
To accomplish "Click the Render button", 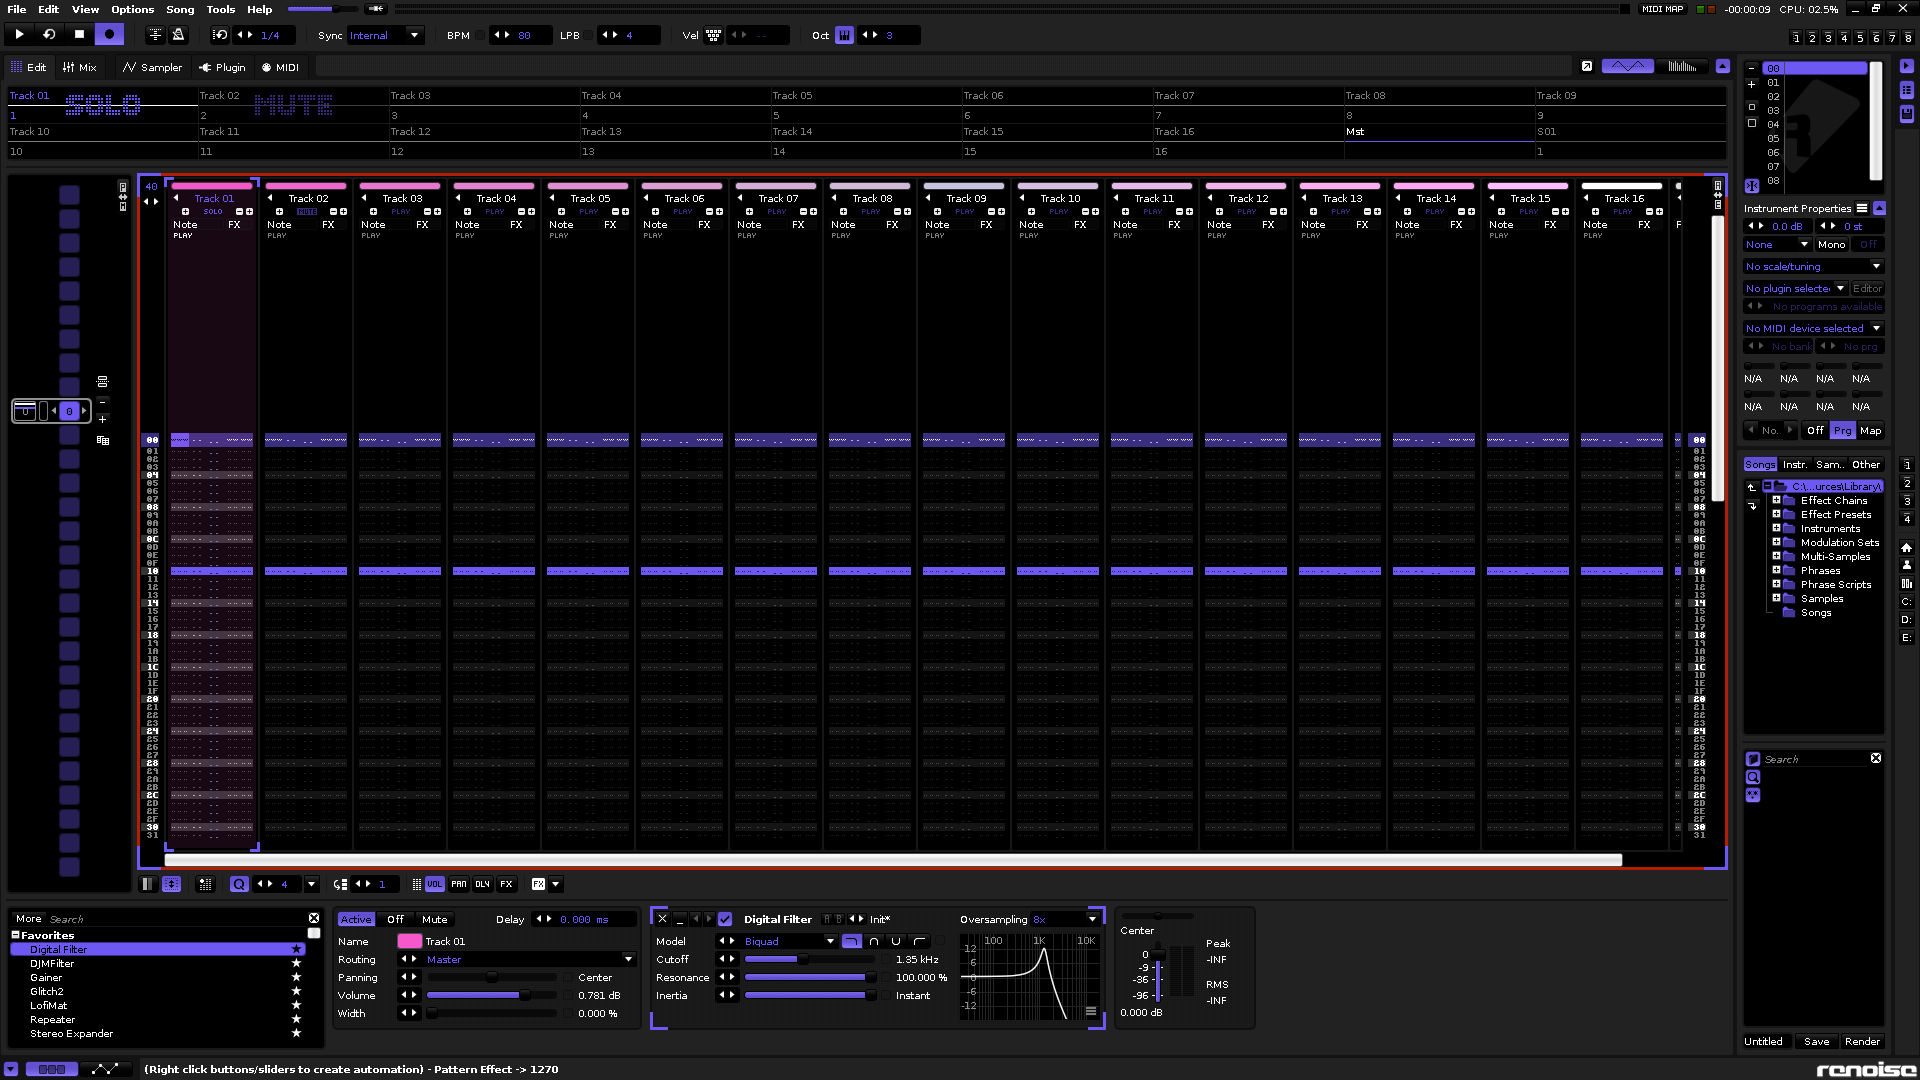I will click(1862, 1041).
